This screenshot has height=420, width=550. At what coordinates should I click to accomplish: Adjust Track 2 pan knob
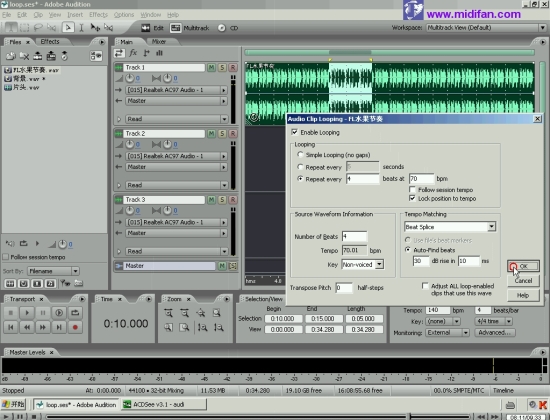coord(167,144)
